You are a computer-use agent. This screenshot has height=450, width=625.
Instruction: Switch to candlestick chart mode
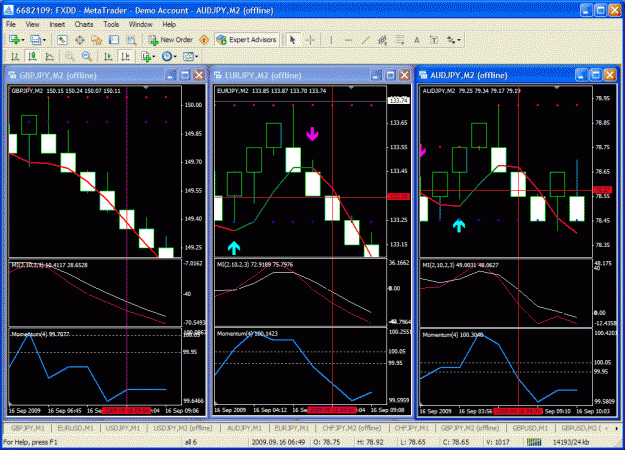32,57
